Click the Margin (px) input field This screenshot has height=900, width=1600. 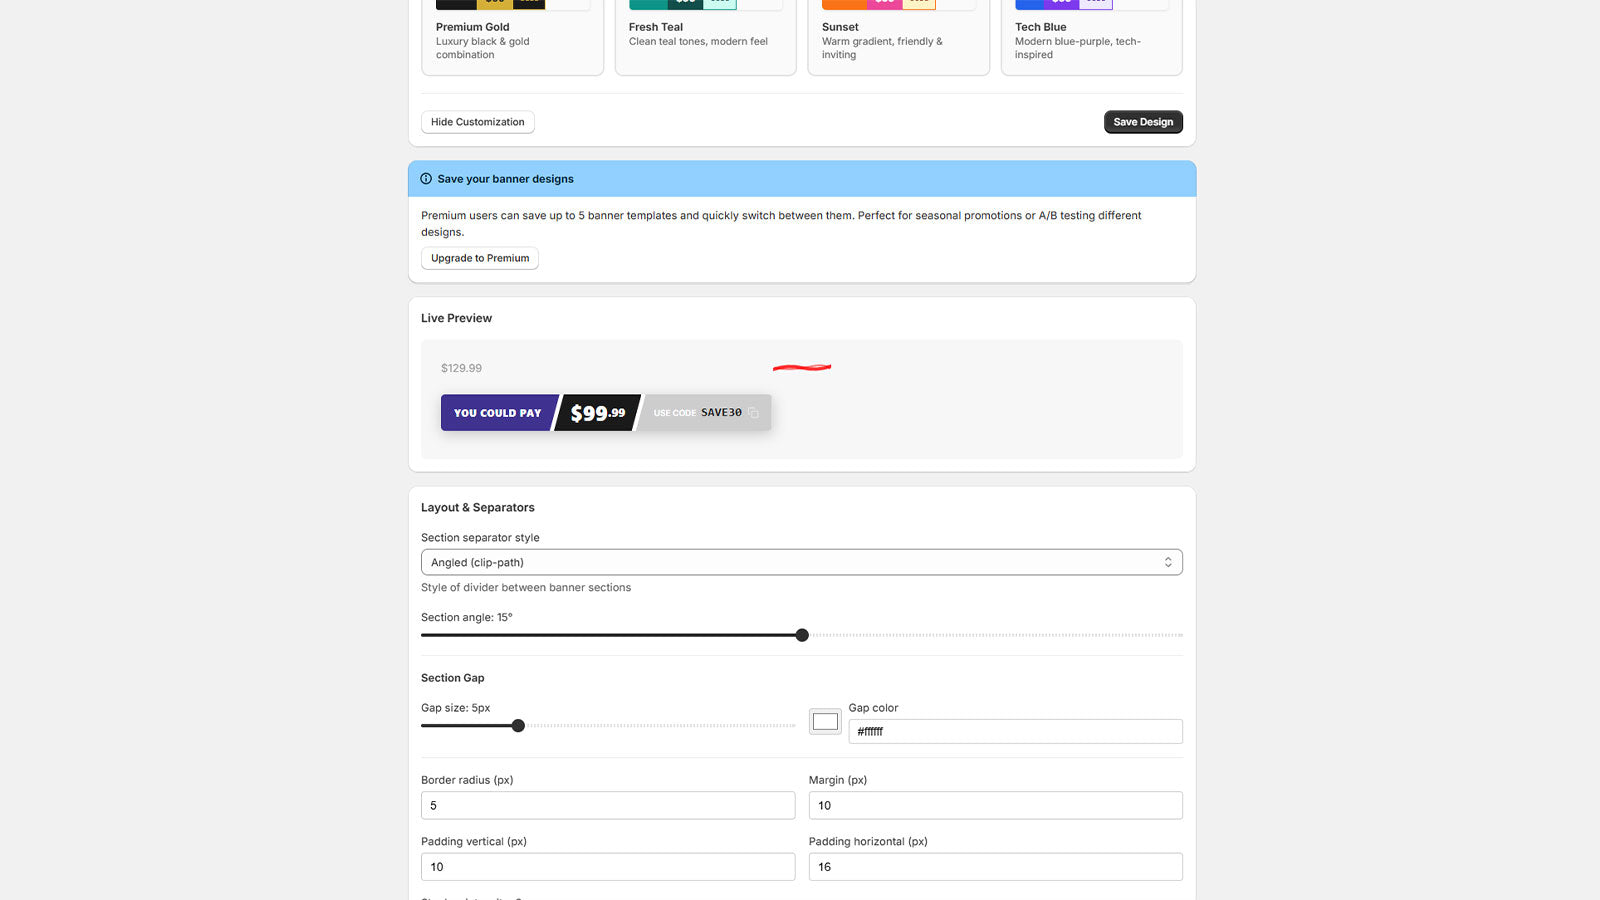pos(995,806)
